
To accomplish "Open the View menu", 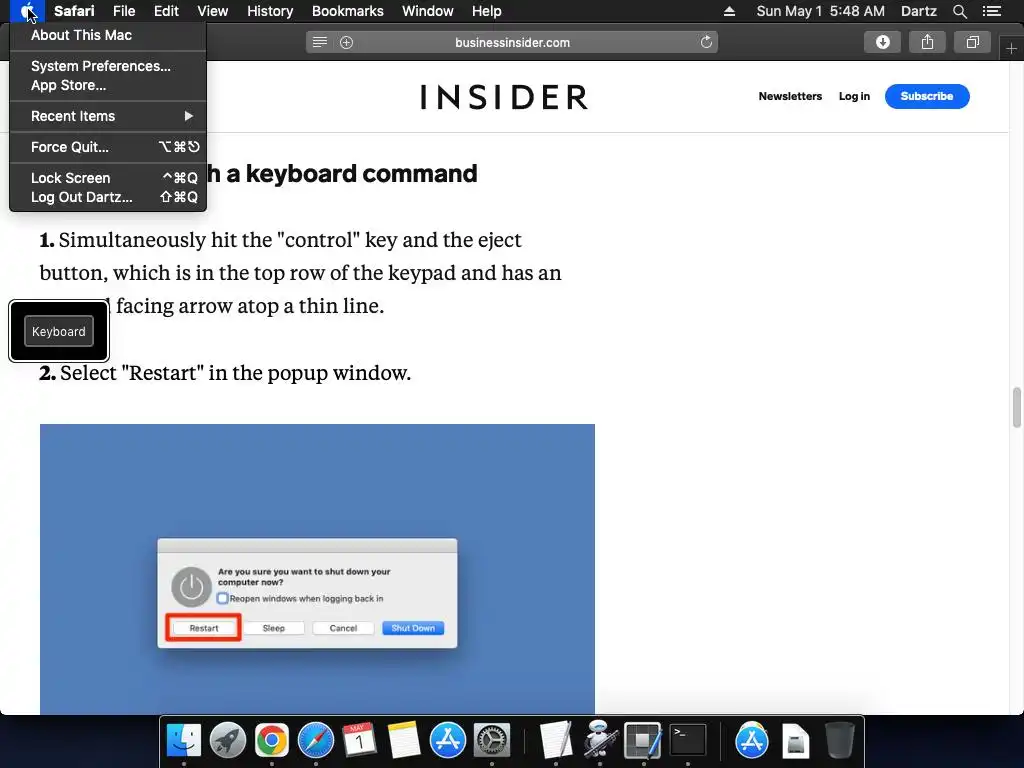I will (x=213, y=11).
